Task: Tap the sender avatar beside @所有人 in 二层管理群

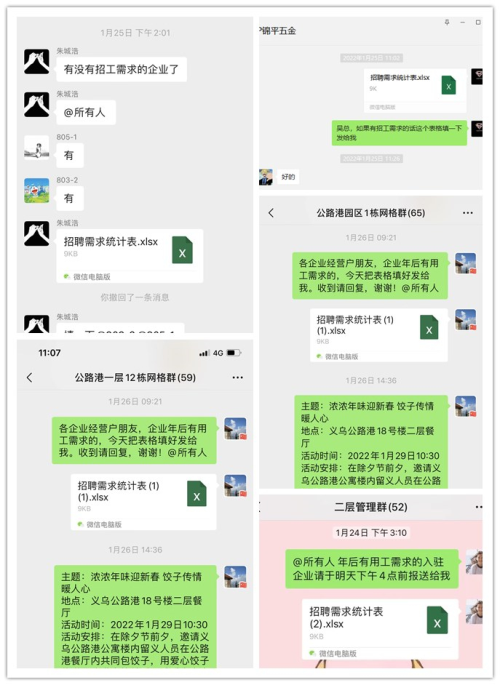Action: point(474,562)
